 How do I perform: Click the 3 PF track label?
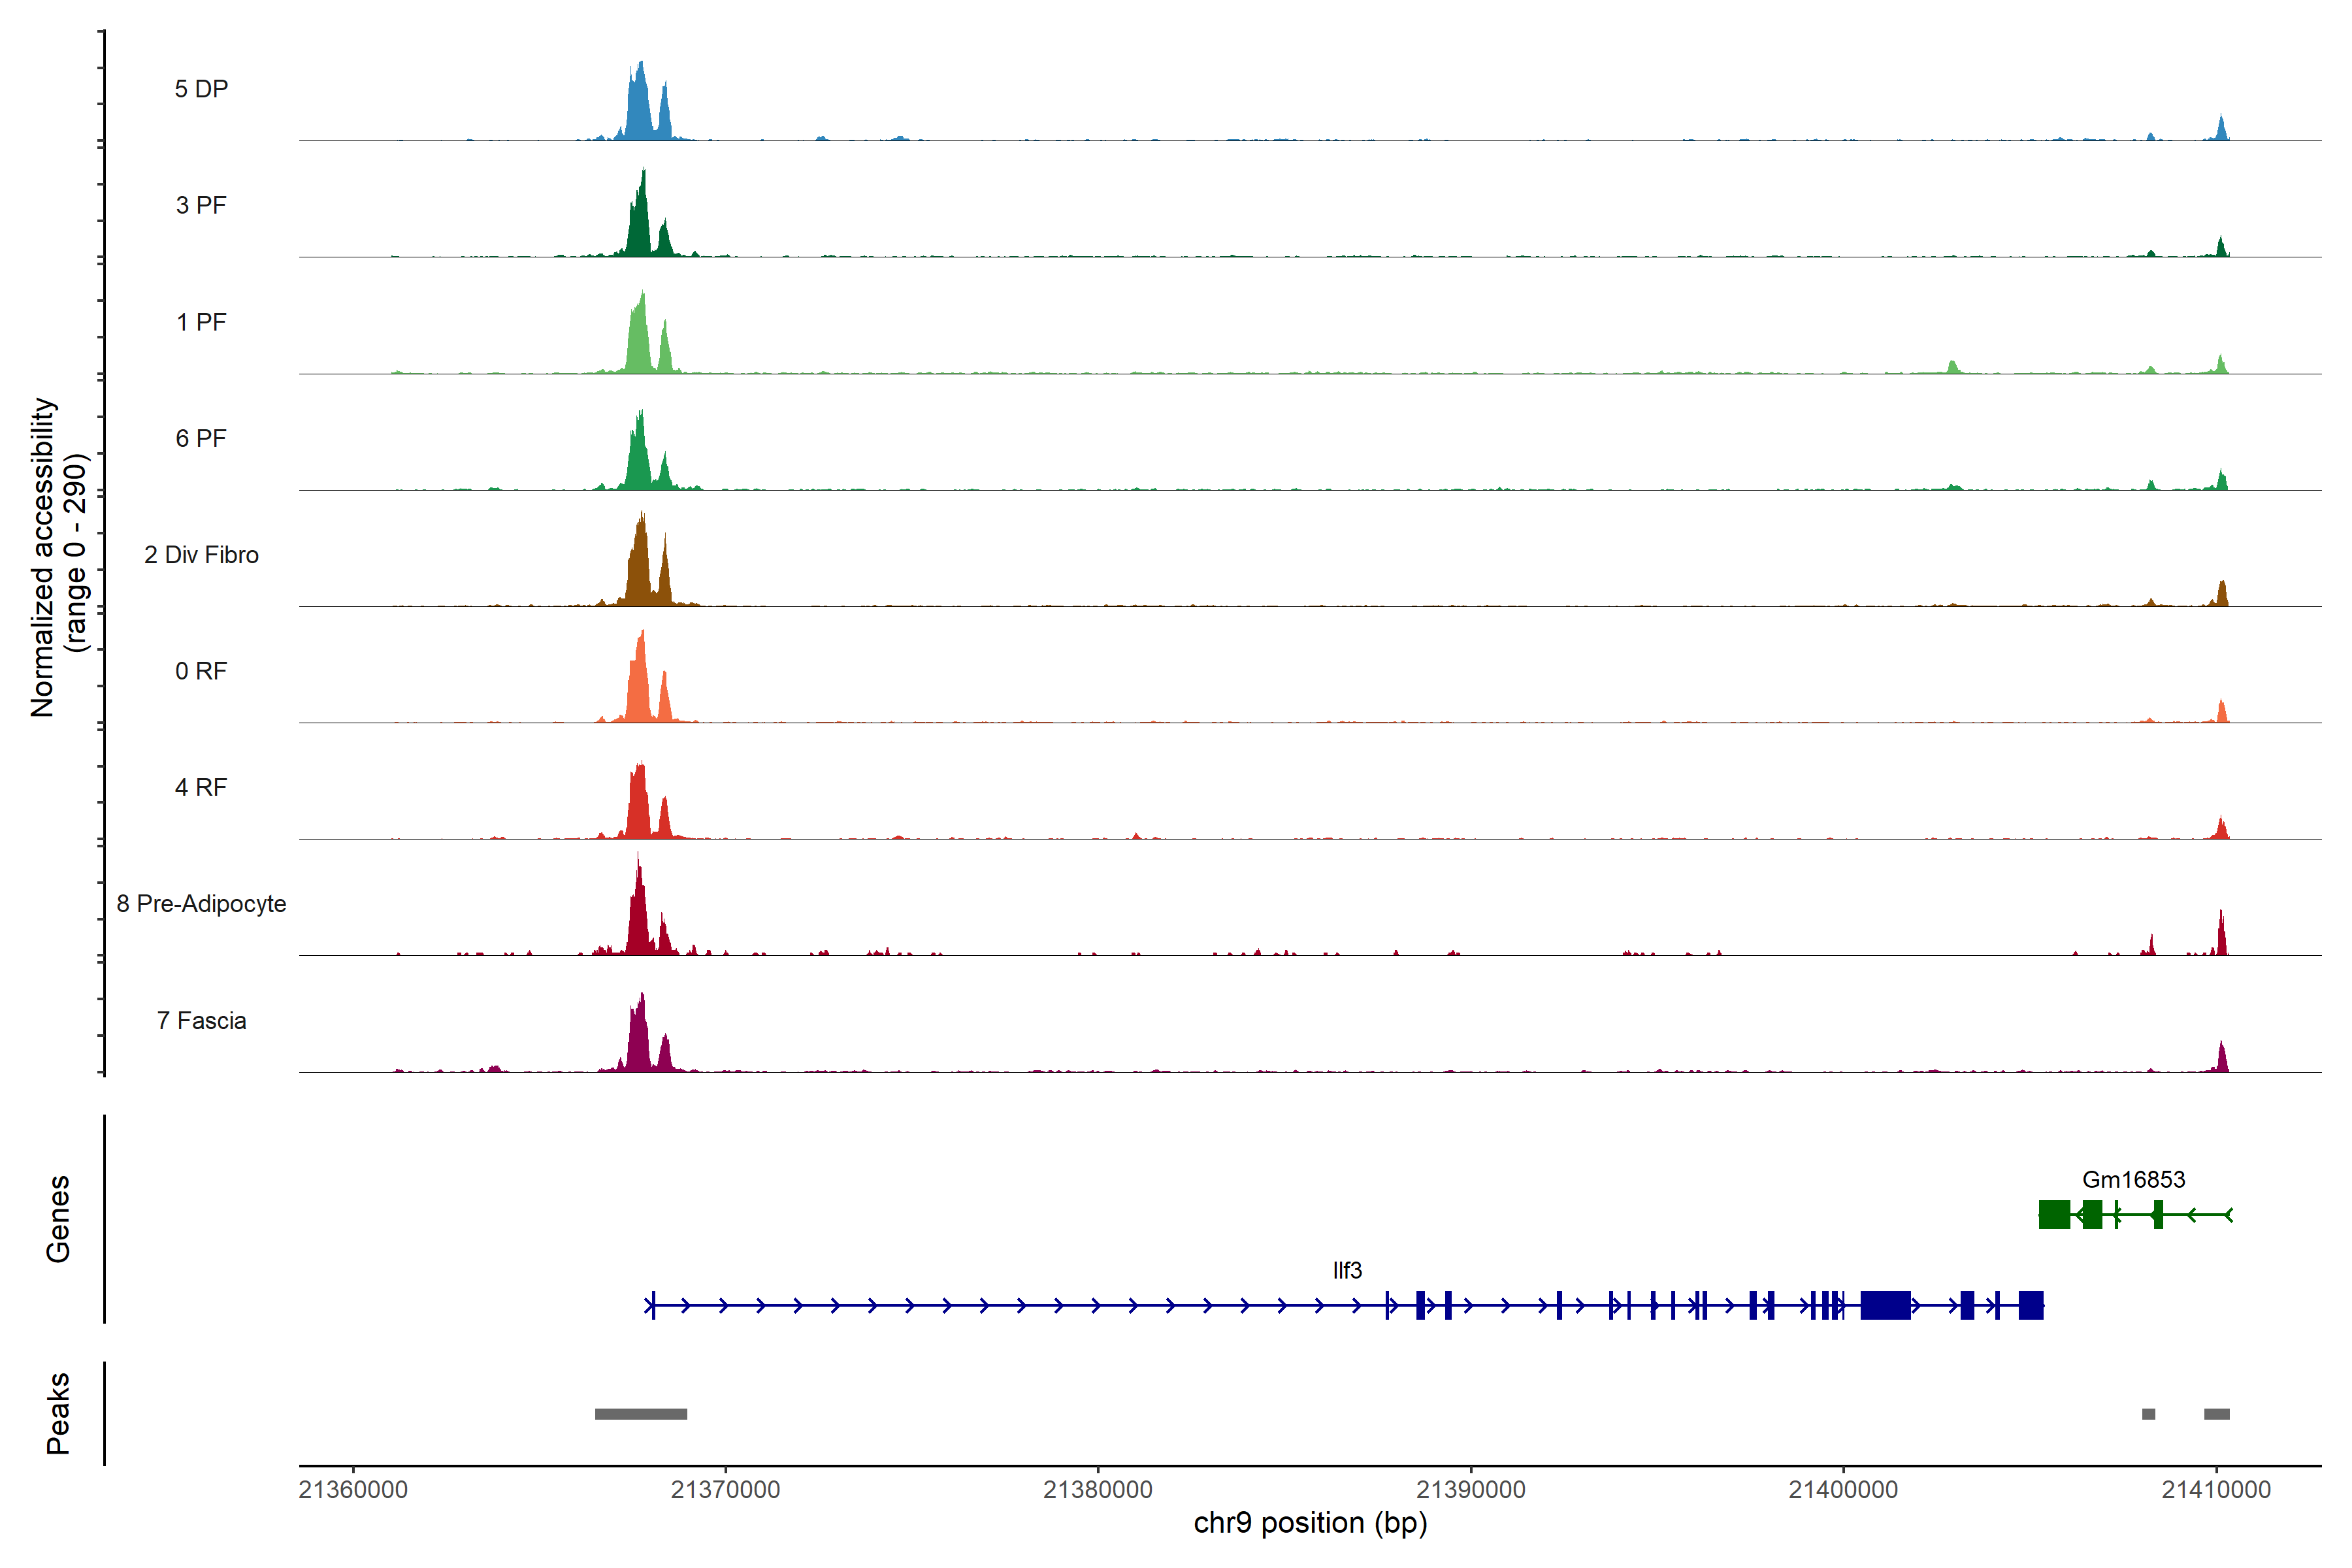(201, 205)
